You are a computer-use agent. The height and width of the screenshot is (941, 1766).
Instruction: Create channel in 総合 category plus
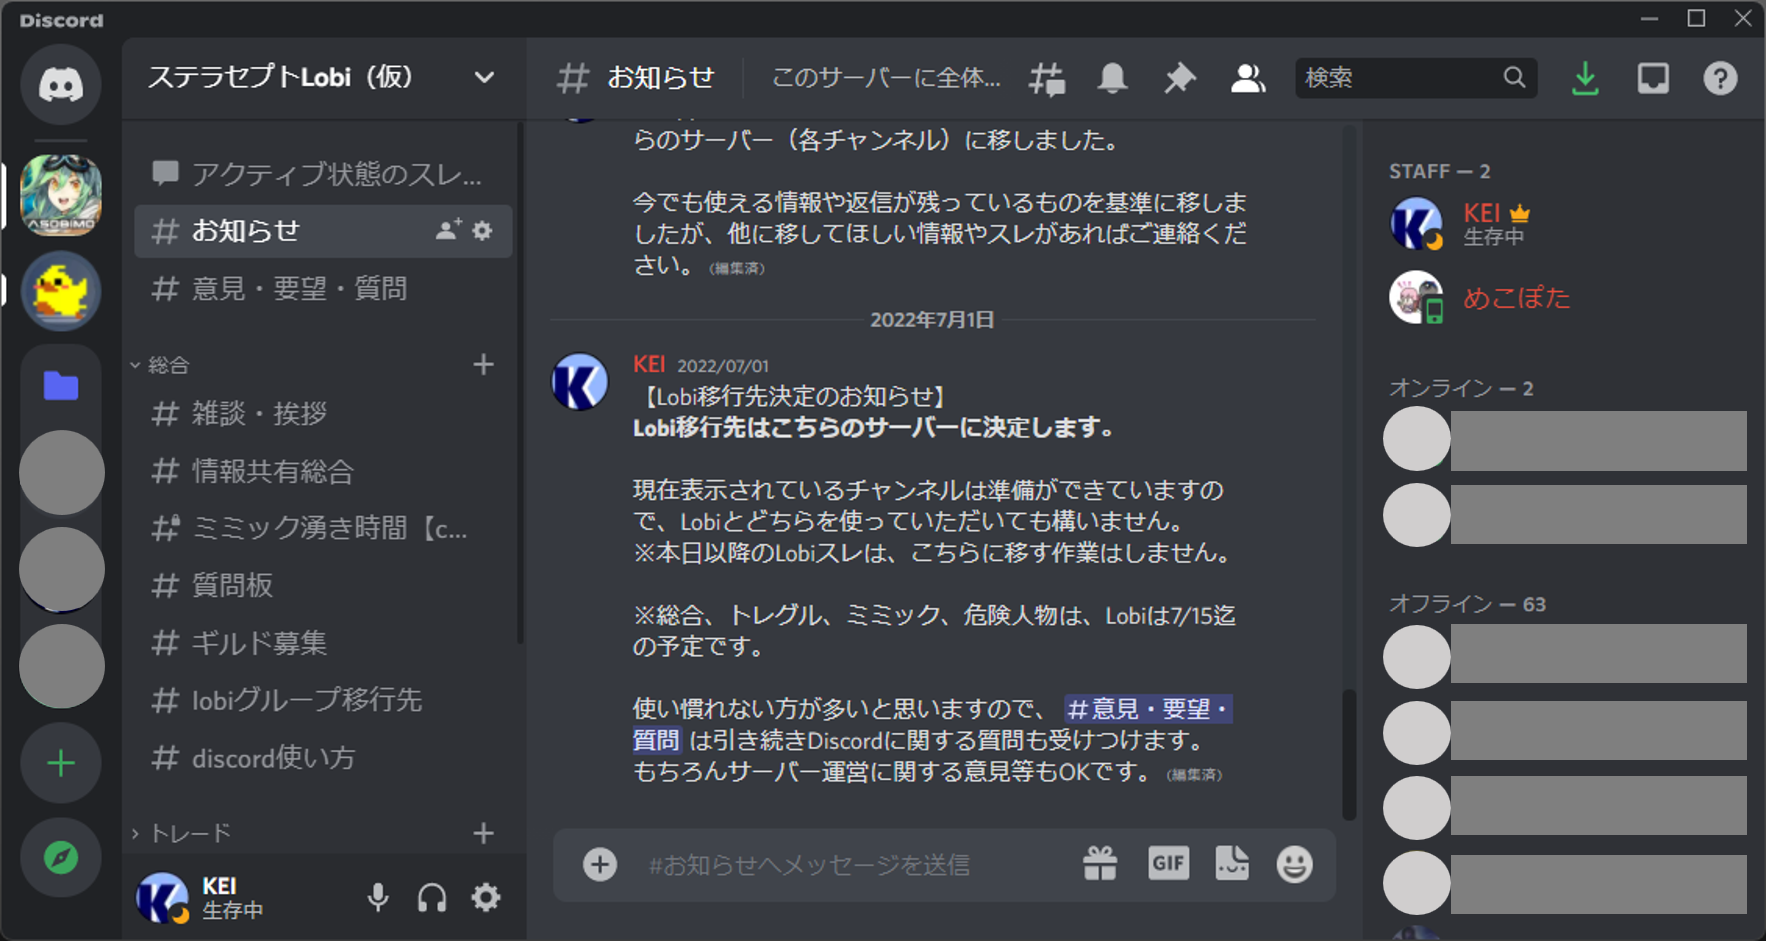pyautogui.click(x=483, y=365)
